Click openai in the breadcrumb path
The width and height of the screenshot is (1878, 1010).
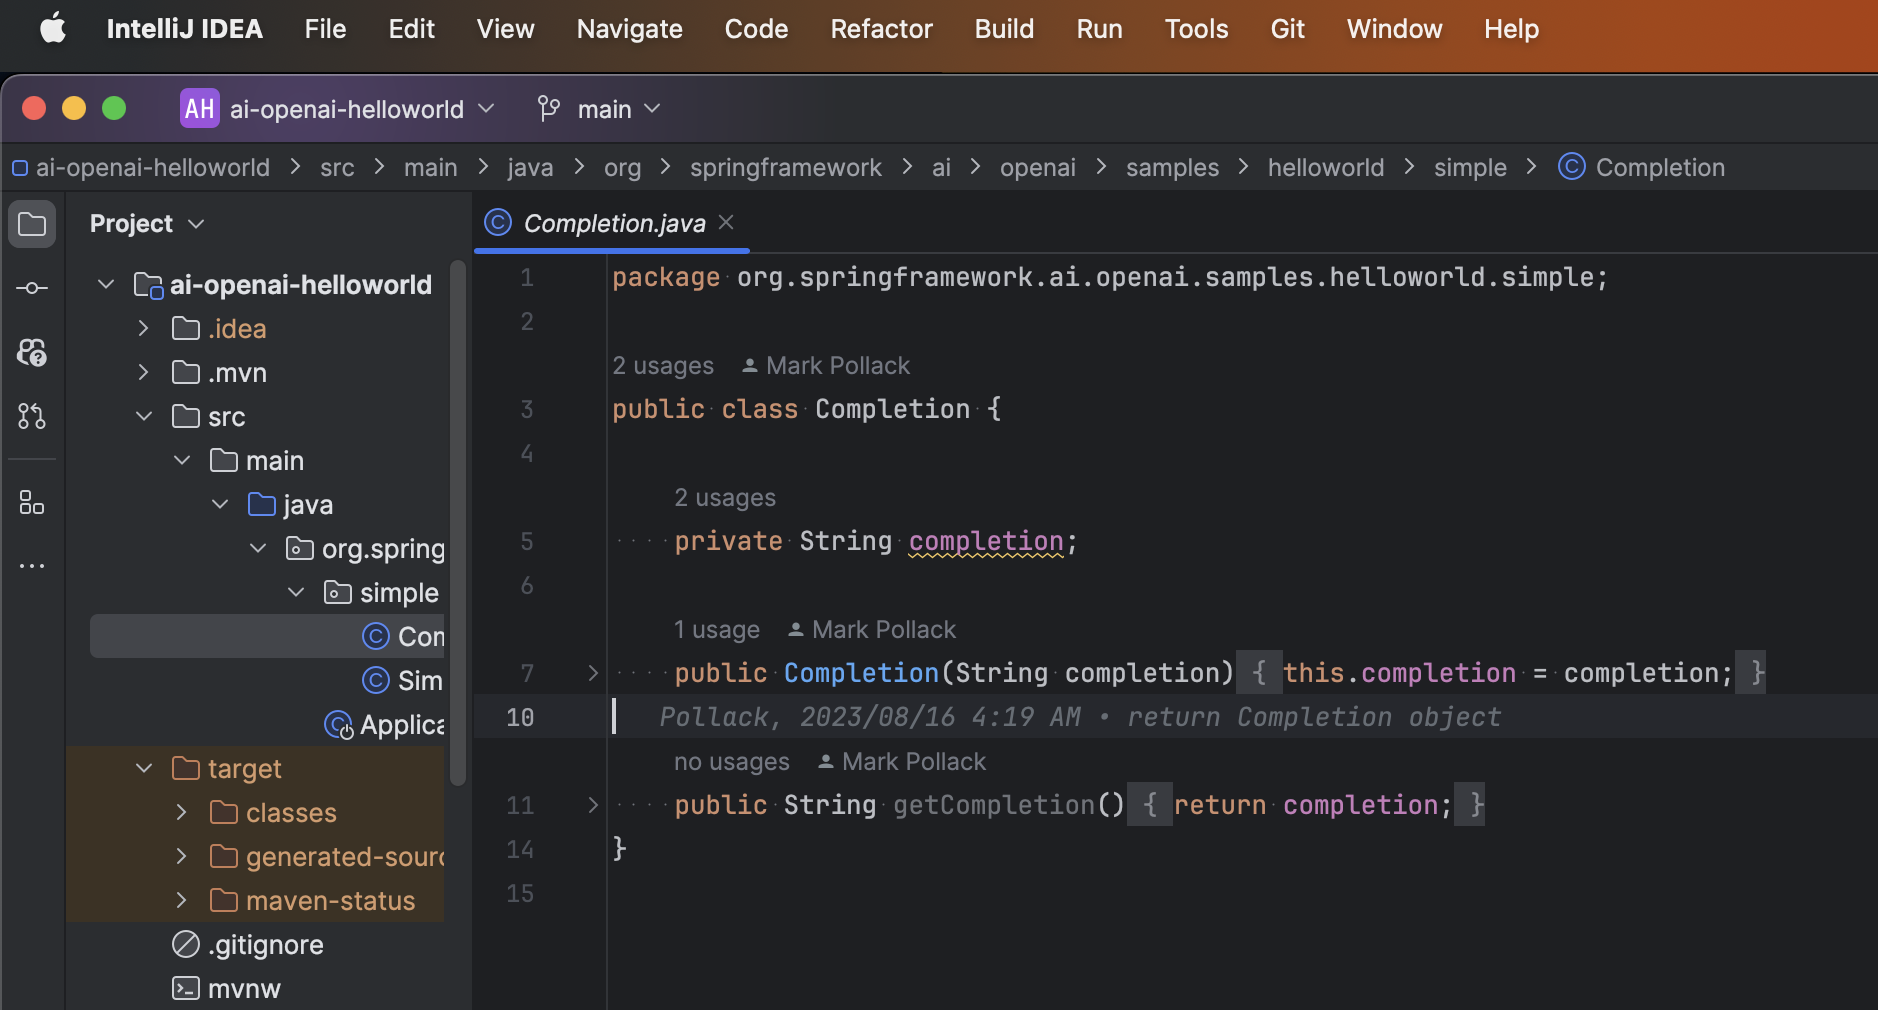click(x=1038, y=167)
